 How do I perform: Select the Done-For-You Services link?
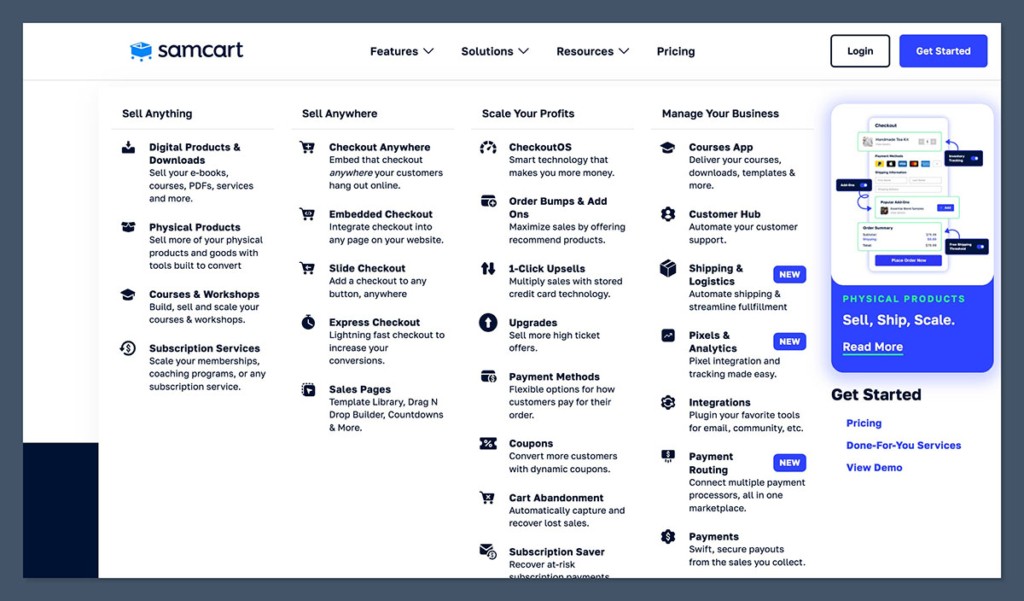[x=903, y=445]
